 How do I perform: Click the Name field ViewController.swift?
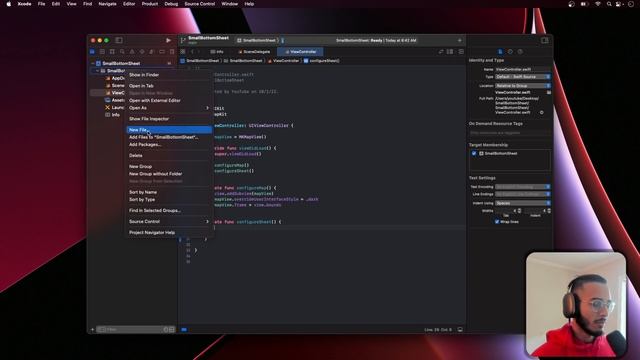[x=523, y=69]
